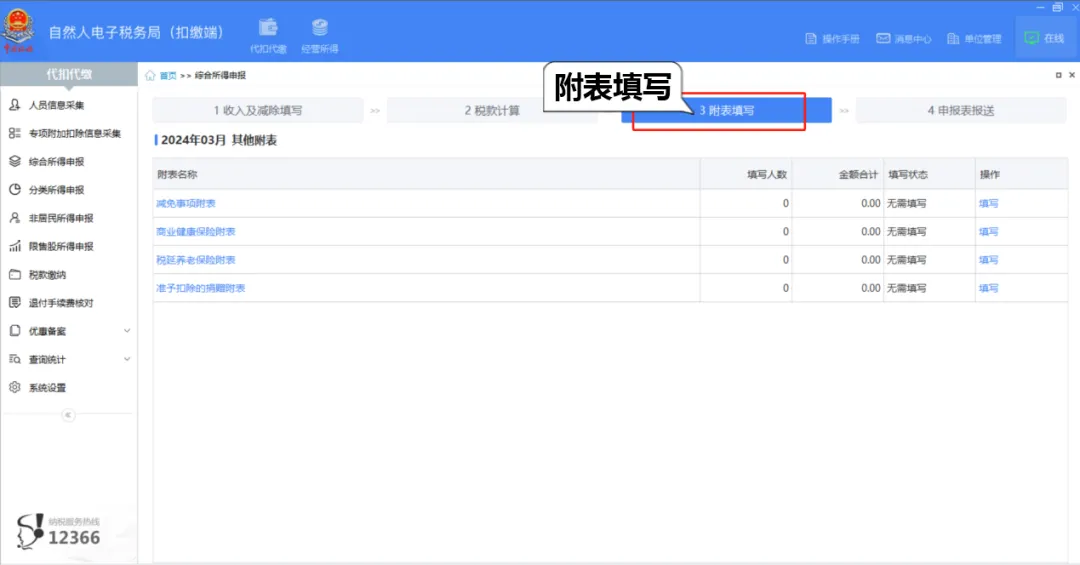Open the 经营所得 module icon
The image size is (1080, 565).
point(319,34)
